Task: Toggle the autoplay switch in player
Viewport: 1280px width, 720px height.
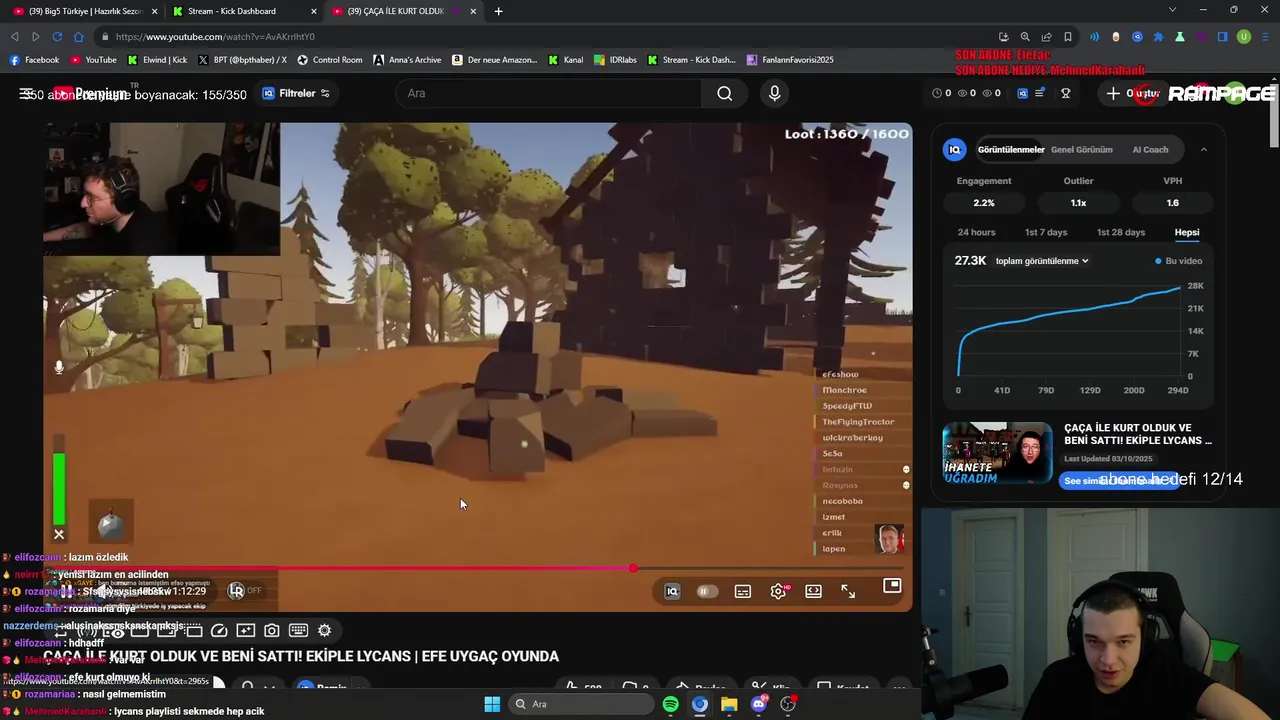Action: coord(707,591)
